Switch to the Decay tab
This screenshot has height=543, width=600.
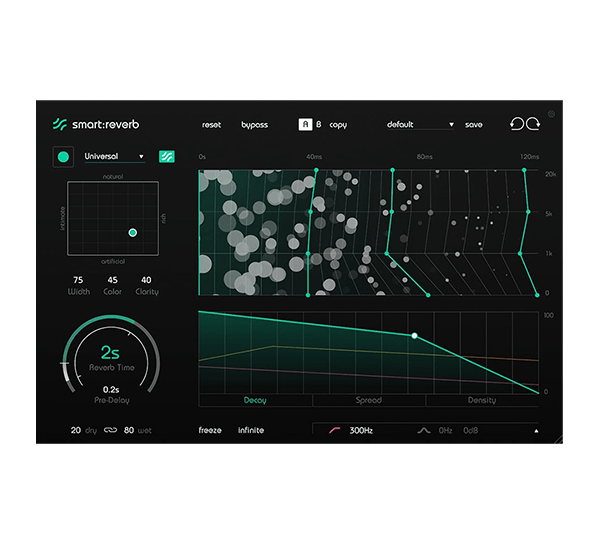[255, 400]
